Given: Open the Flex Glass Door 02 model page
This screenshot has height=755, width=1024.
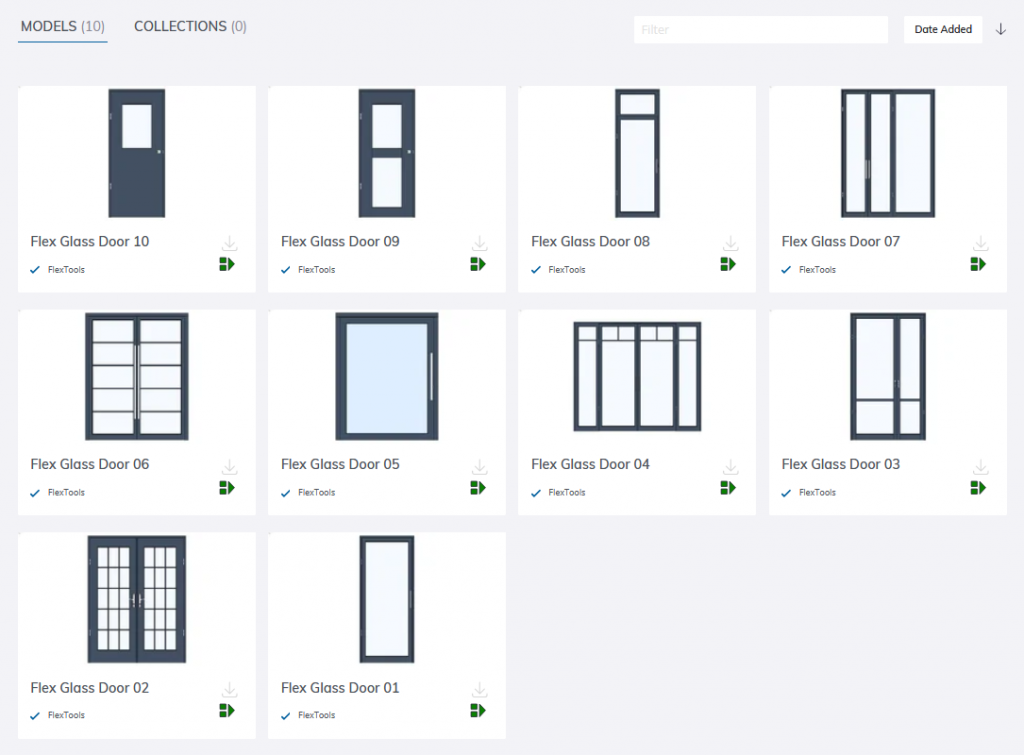Looking at the screenshot, I should click(x=90, y=687).
